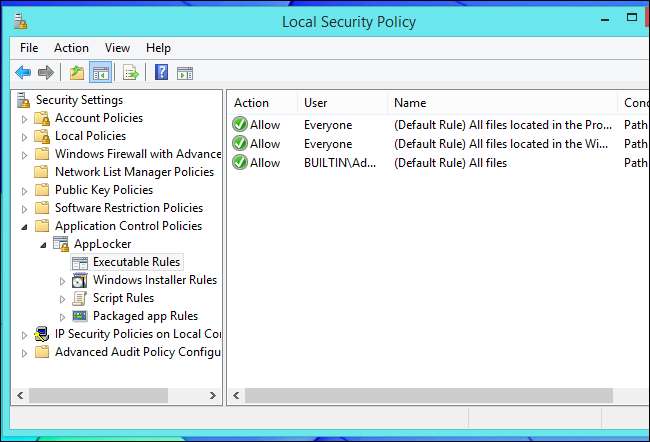Select the "(Default Rule) All files" rule name
The width and height of the screenshot is (650, 442).
[451, 163]
